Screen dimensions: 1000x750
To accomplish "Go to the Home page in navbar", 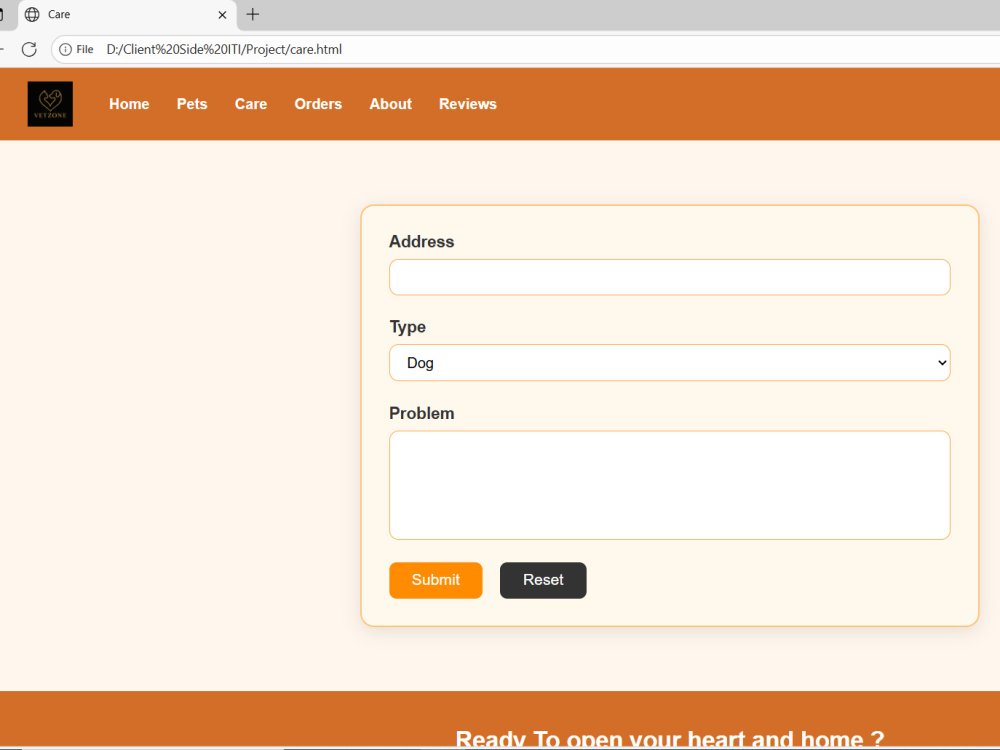I will point(129,104).
